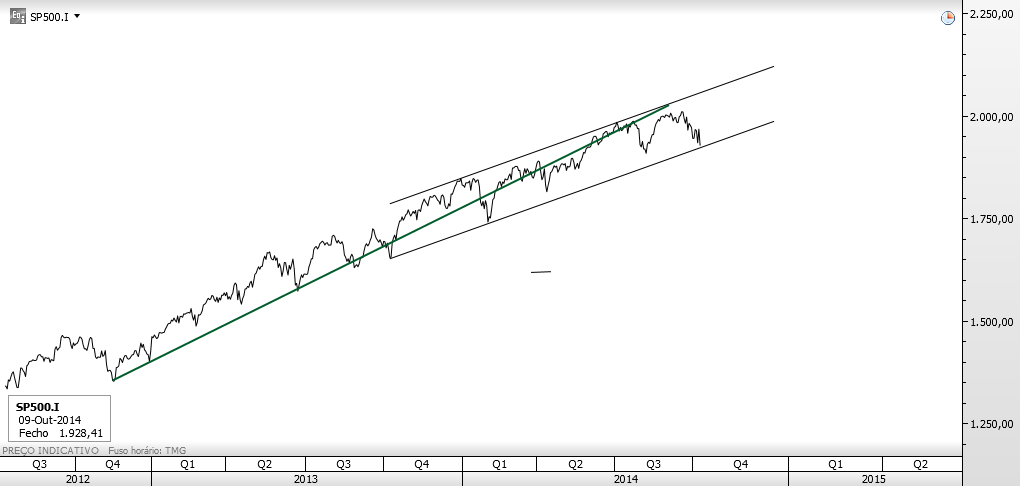Image resolution: width=1020 pixels, height=486 pixels.
Task: Click the Q4 quarter of 2012 on the time axis
Action: pyautogui.click(x=113, y=464)
